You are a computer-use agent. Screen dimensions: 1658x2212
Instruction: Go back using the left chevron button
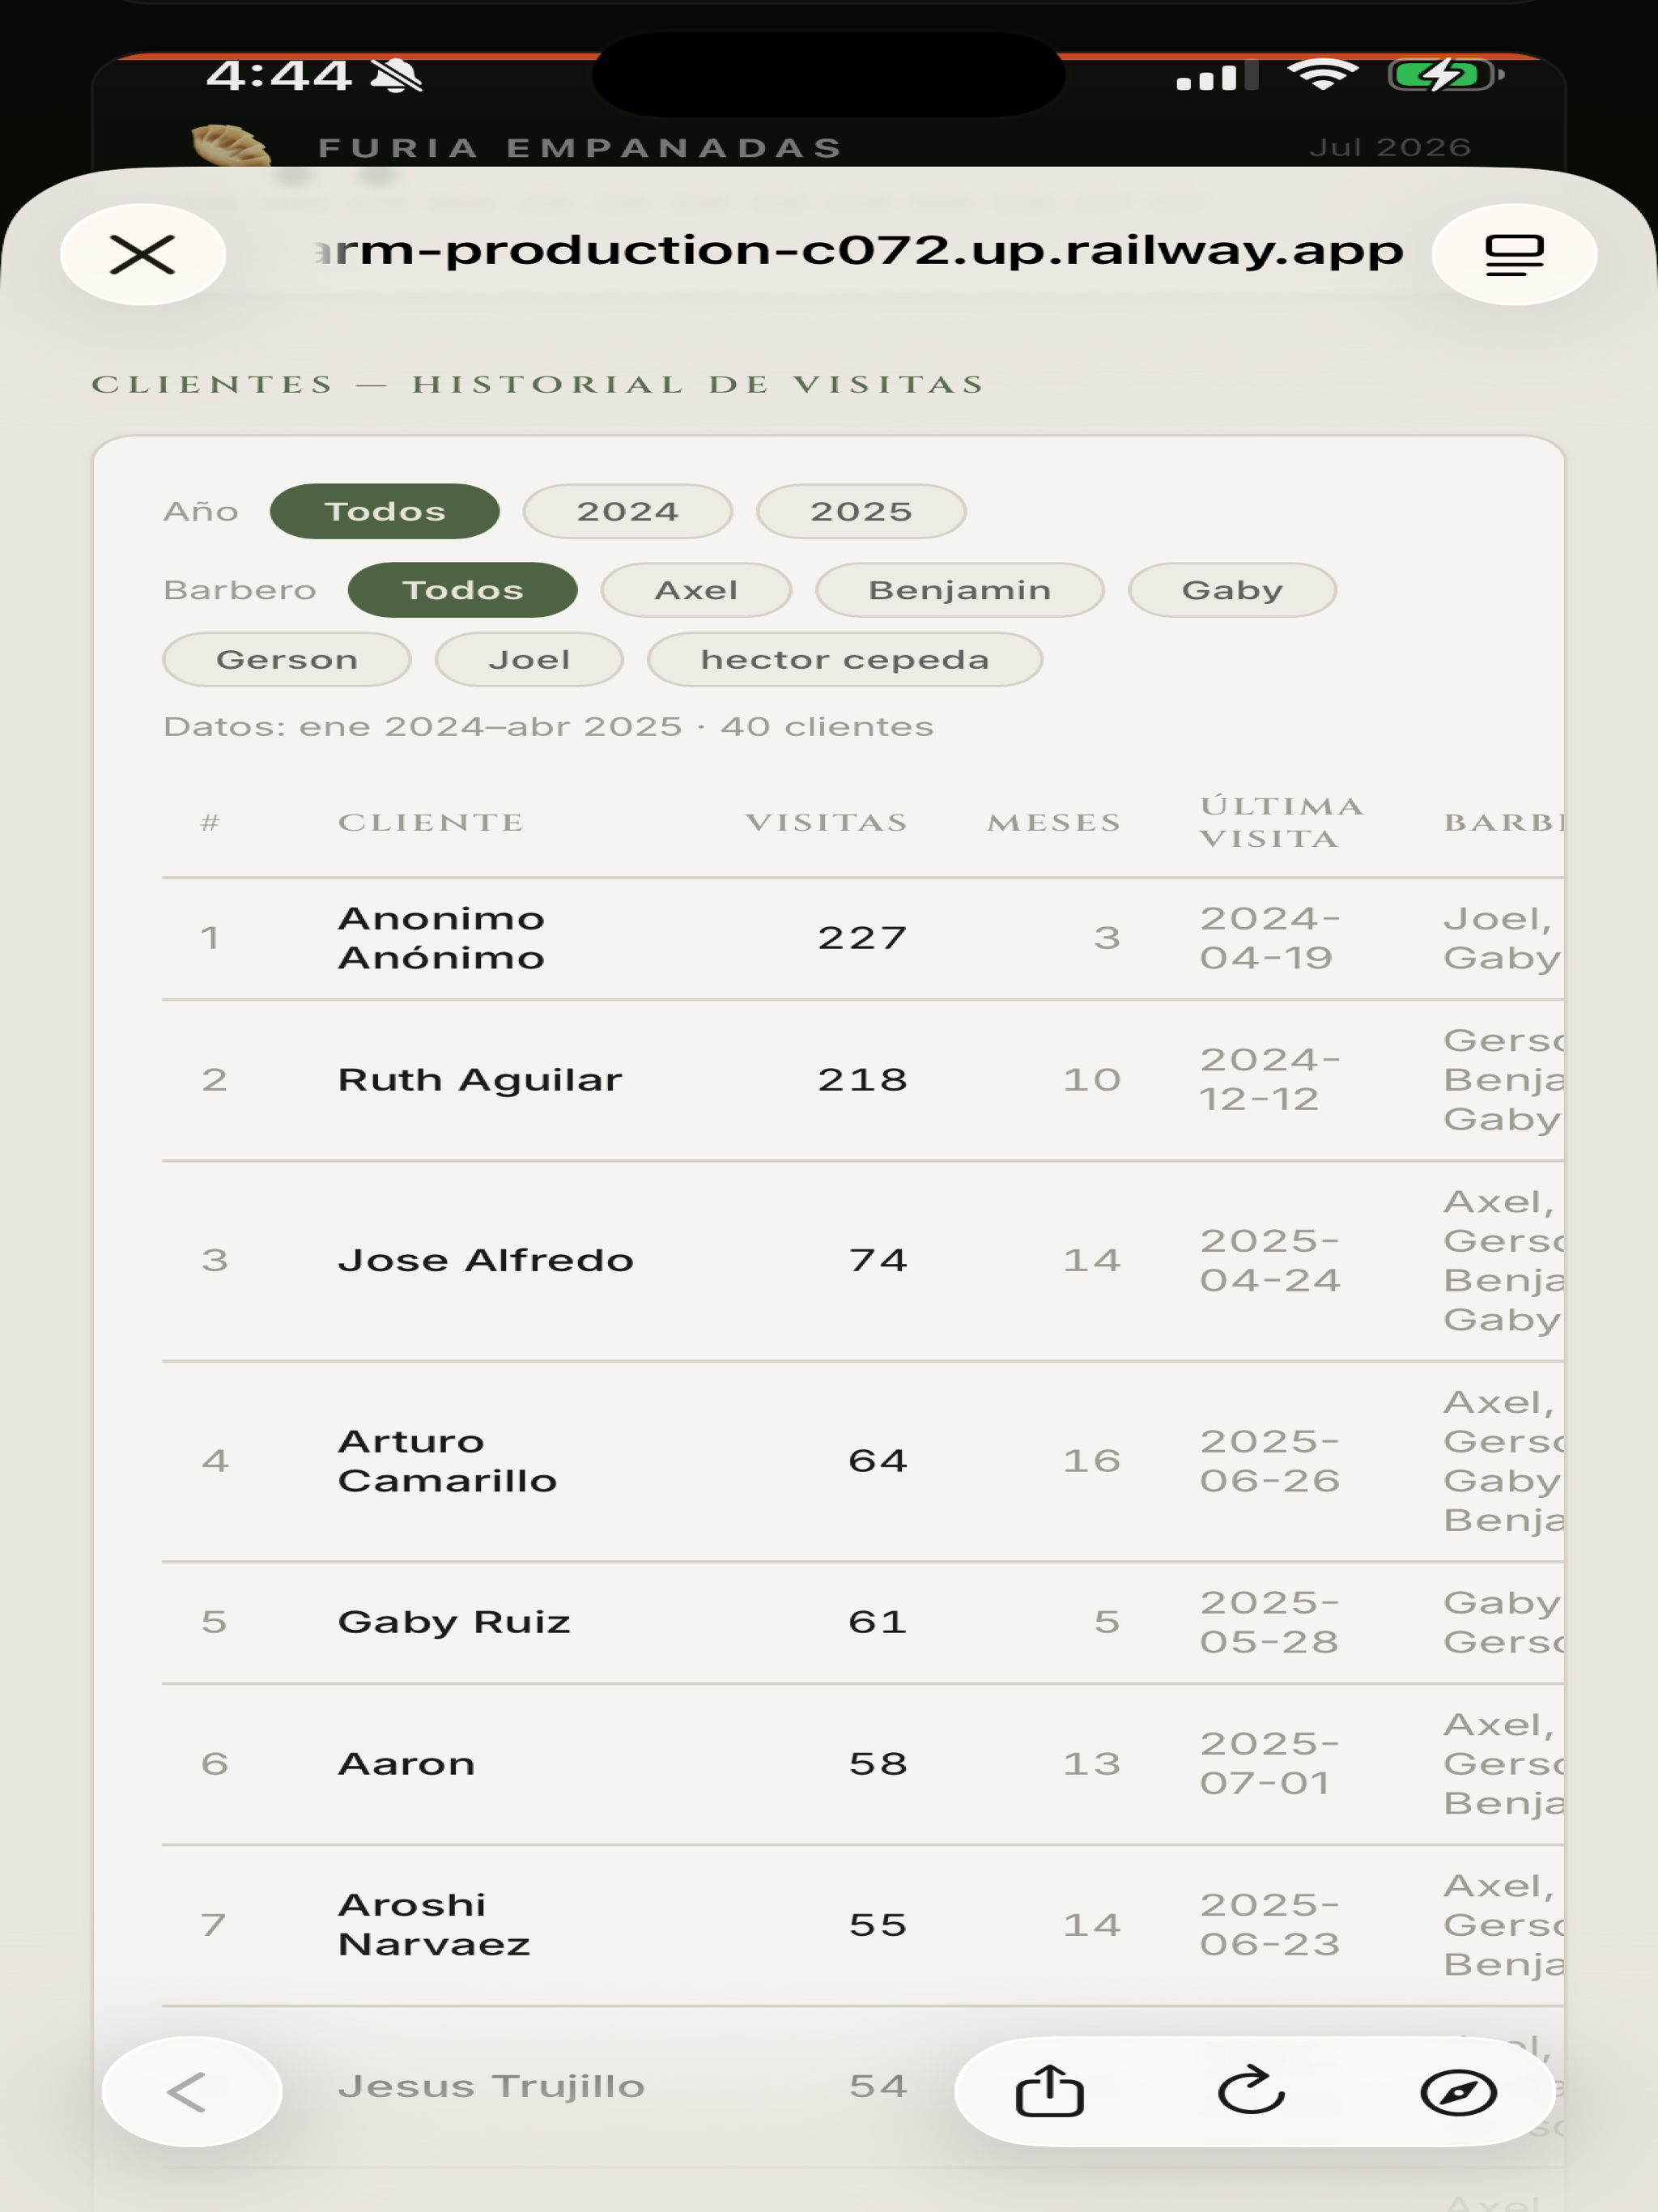pos(192,2092)
